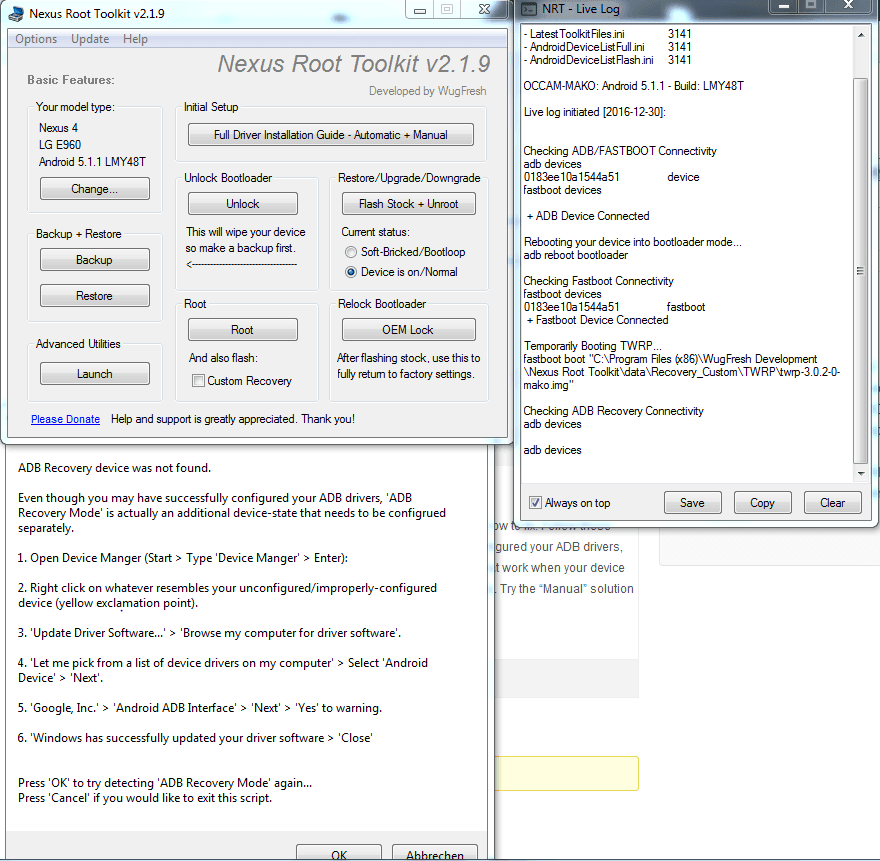
Task: Click the Restore button
Action: tap(94, 296)
